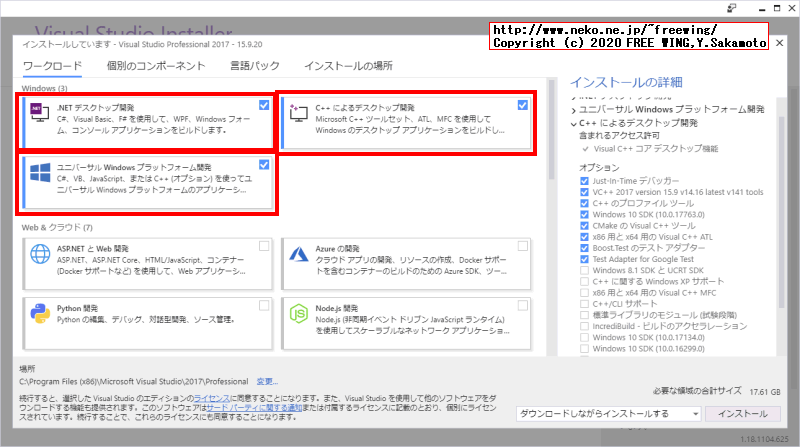
Task: Click the installation details panel scrollbar
Action: click(x=781, y=214)
